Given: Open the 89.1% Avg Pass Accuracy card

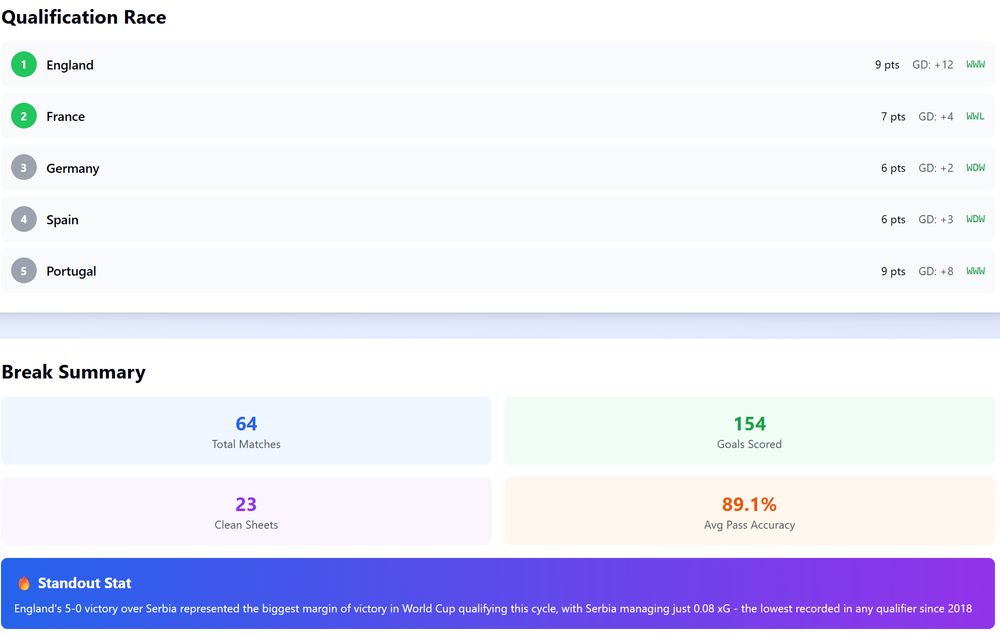Looking at the screenshot, I should pyautogui.click(x=749, y=511).
